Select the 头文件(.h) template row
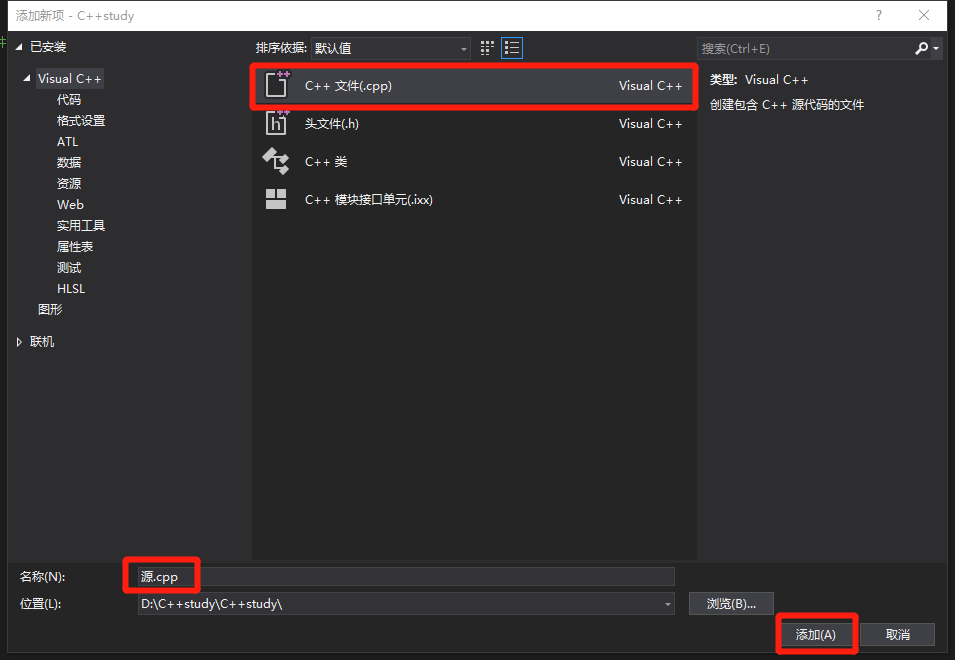 click(x=474, y=124)
